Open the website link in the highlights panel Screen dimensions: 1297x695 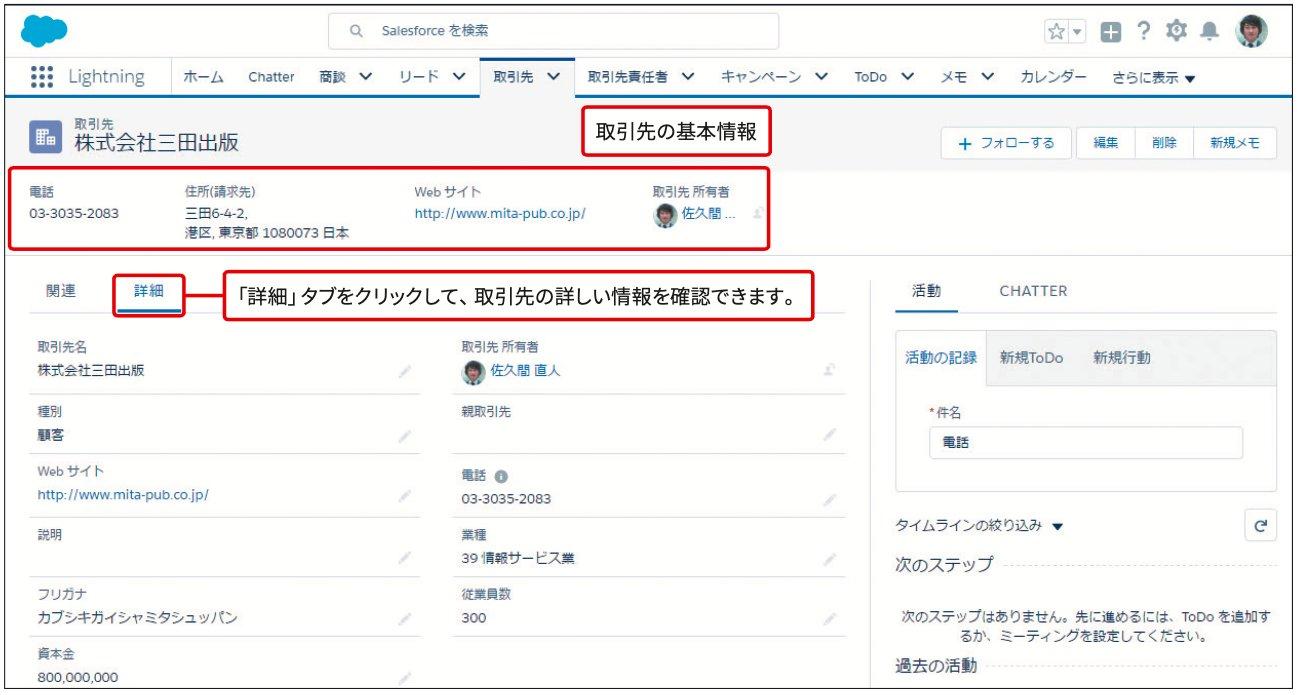pos(500,213)
